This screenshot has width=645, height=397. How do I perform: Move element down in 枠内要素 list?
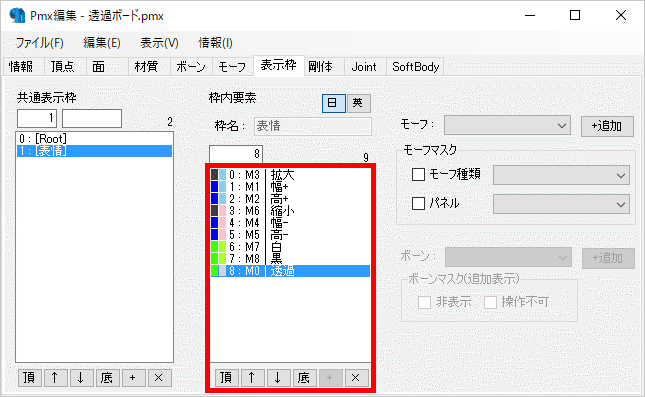(x=278, y=378)
